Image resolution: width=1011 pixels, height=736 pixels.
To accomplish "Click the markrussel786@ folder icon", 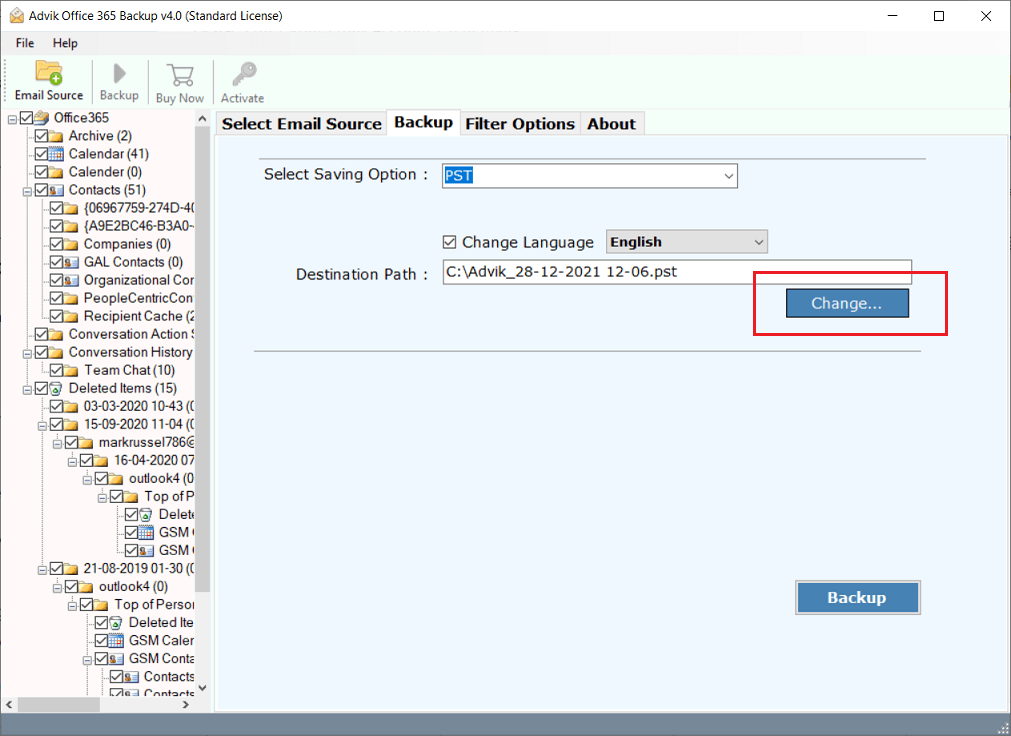I will pyautogui.click(x=86, y=443).
